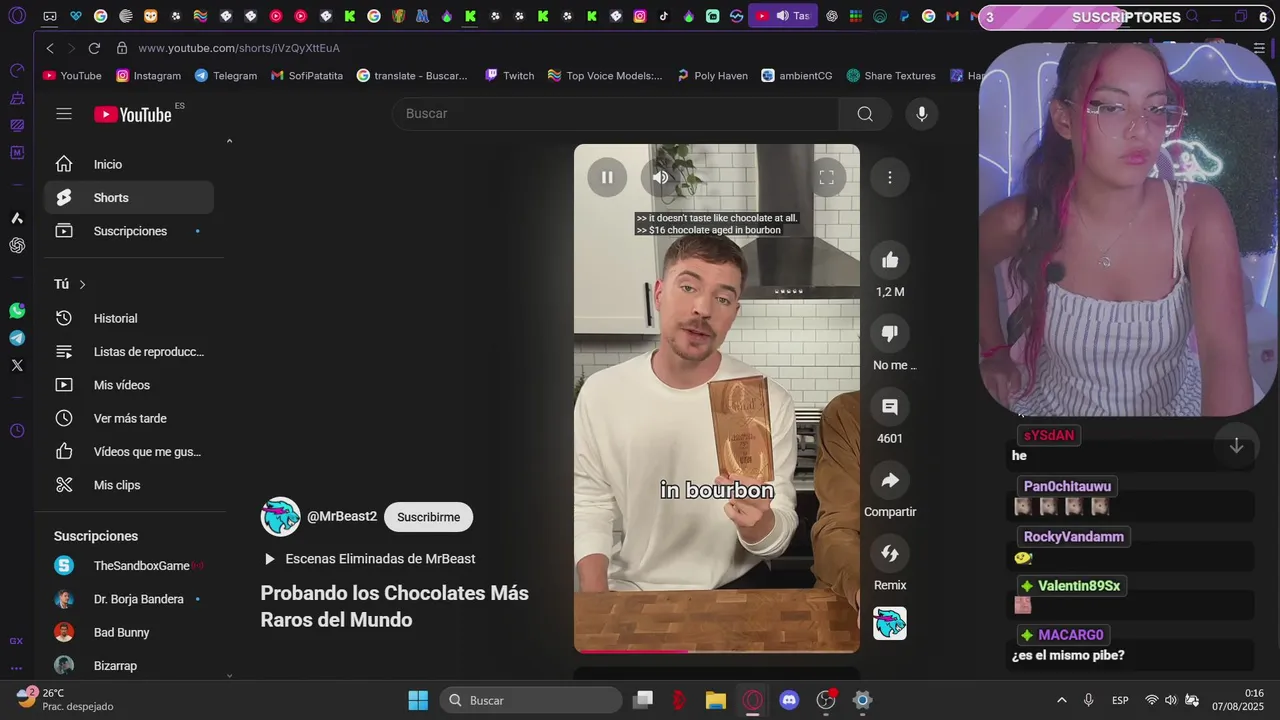The height and width of the screenshot is (720, 1280).
Task: Open the comments showing 4601
Action: pyautogui.click(x=889, y=407)
